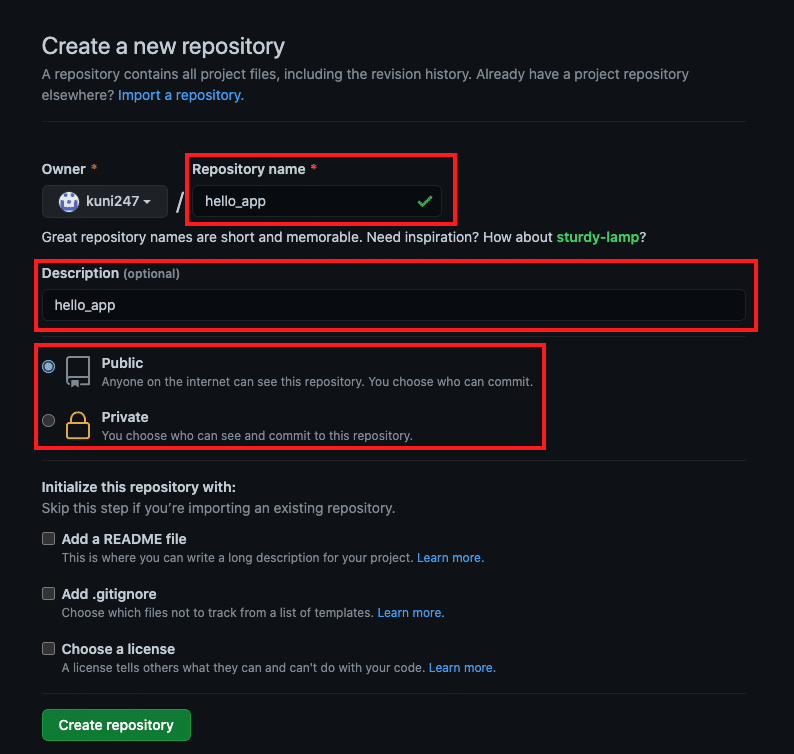
Task: Click the Private option label text
Action: click(125, 417)
